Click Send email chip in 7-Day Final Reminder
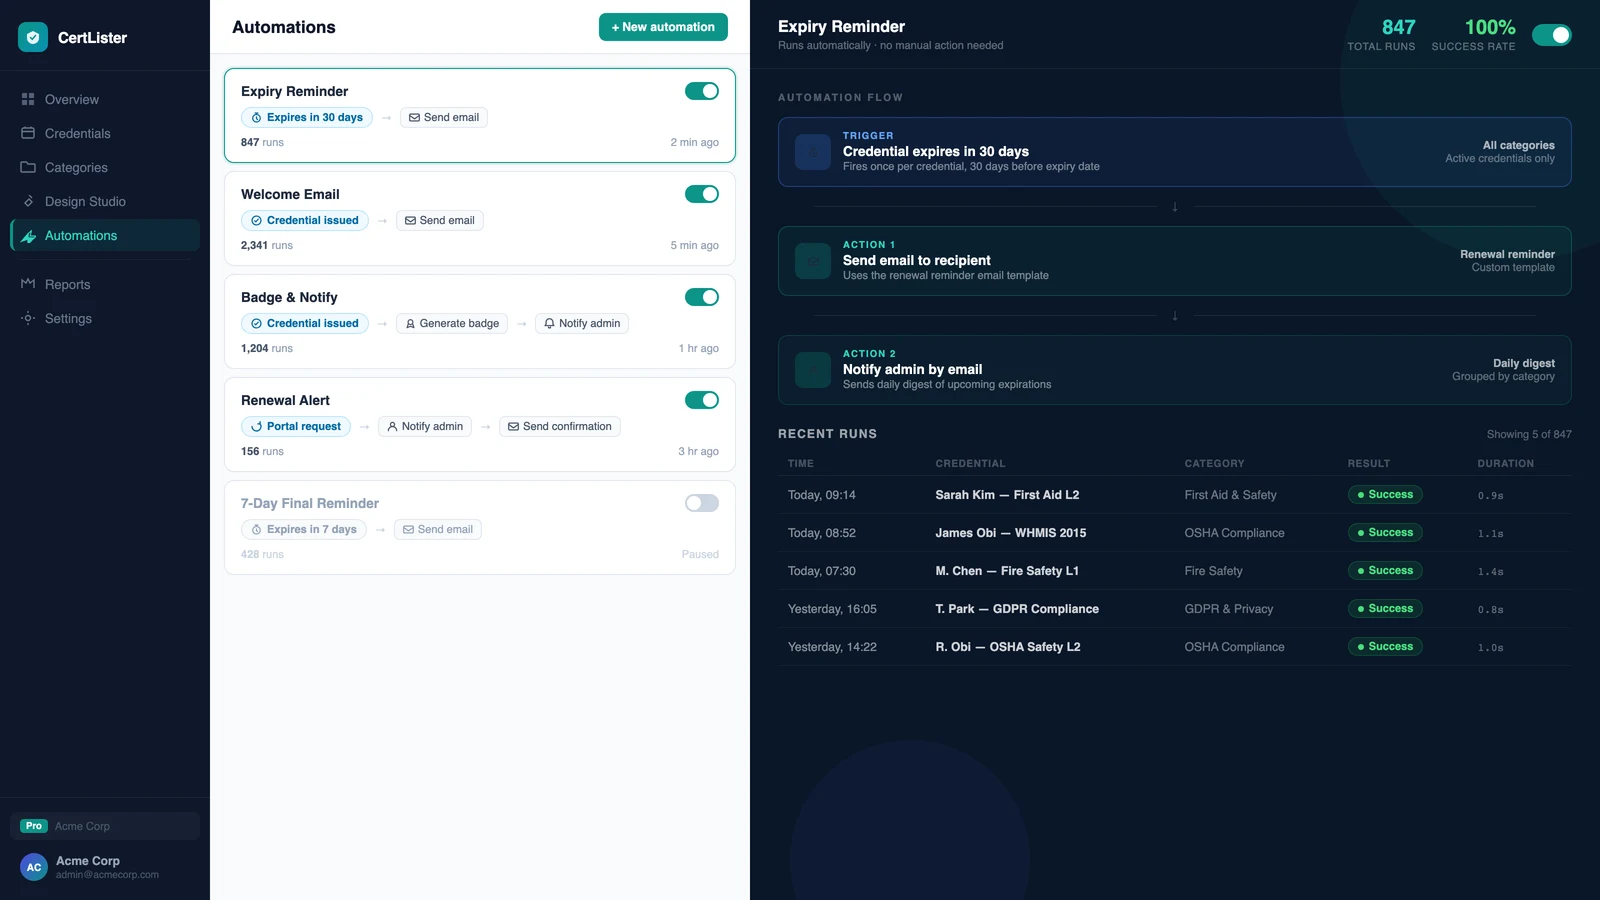 pyautogui.click(x=438, y=529)
